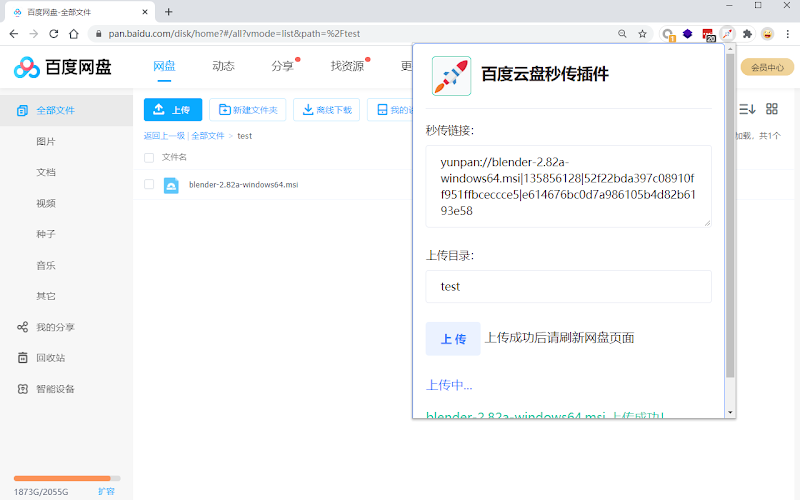The image size is (800, 500).
Task: Bookmark page with the star icon
Action: tap(642, 34)
